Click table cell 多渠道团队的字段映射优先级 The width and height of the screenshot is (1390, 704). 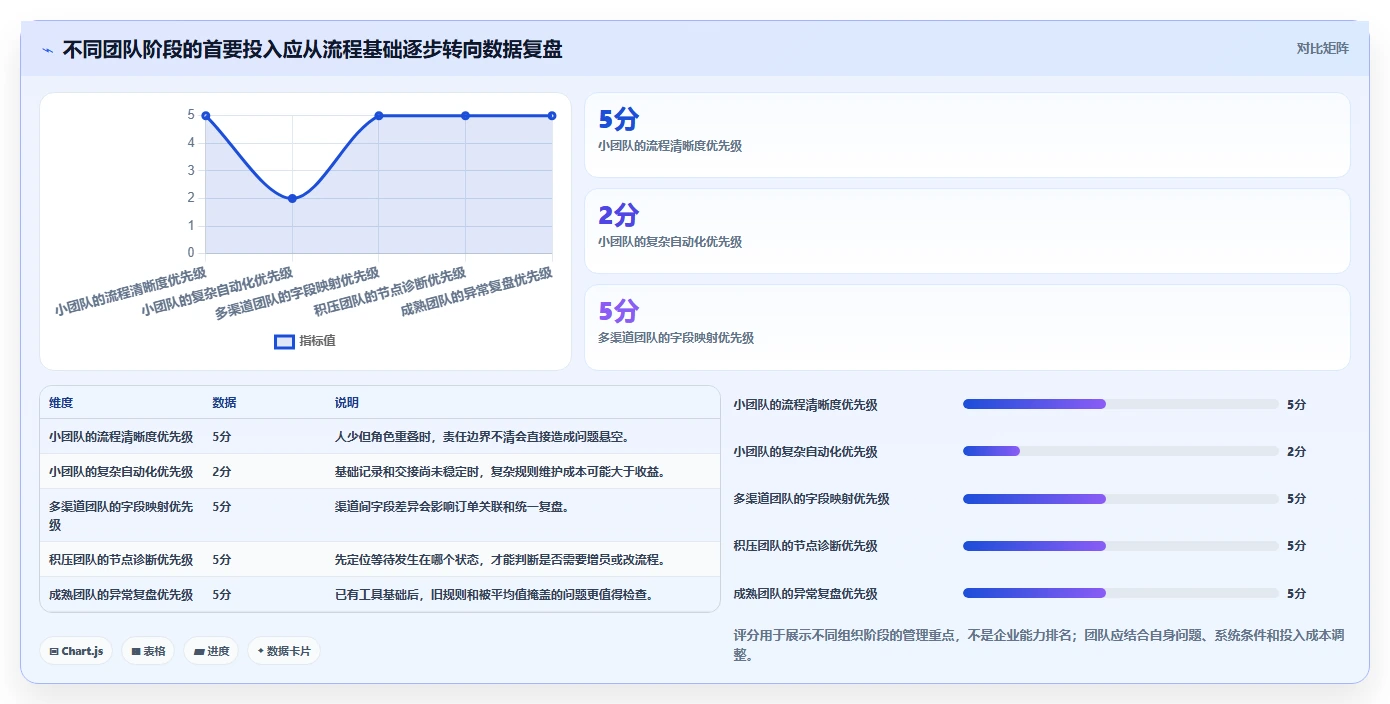click(x=121, y=516)
